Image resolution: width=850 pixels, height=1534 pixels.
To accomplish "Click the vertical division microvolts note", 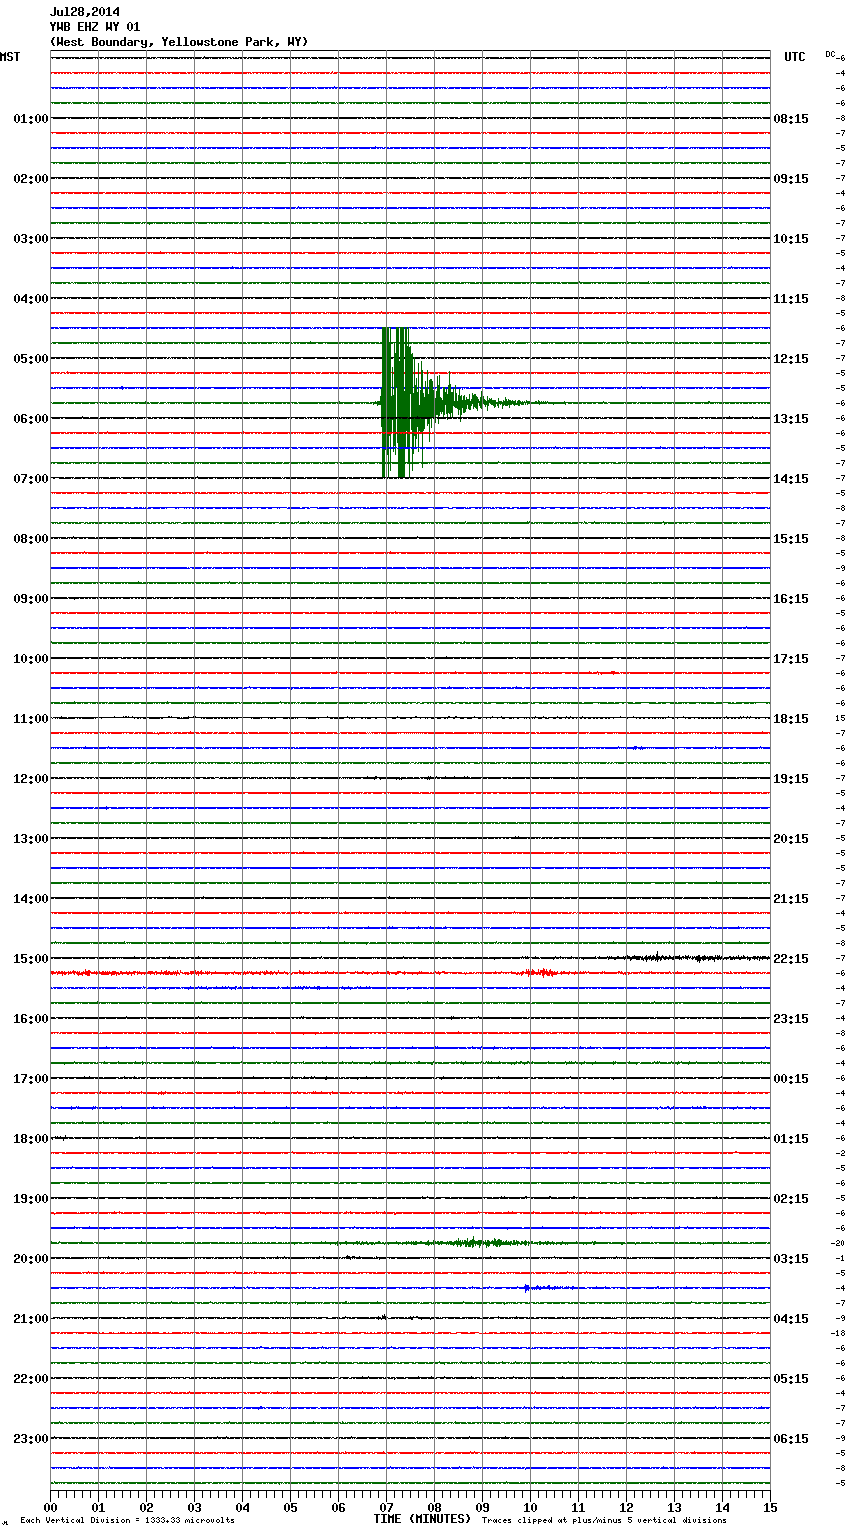I will [x=127, y=1520].
